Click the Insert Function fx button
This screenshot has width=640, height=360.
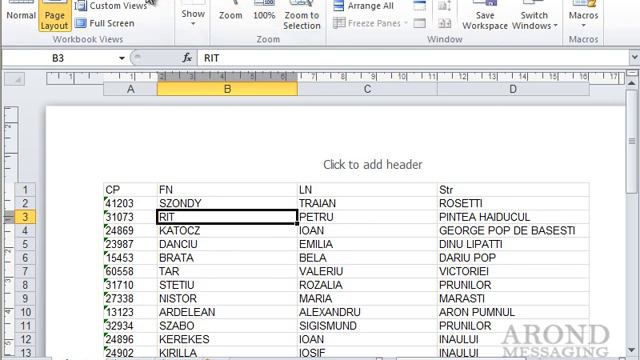tap(187, 58)
